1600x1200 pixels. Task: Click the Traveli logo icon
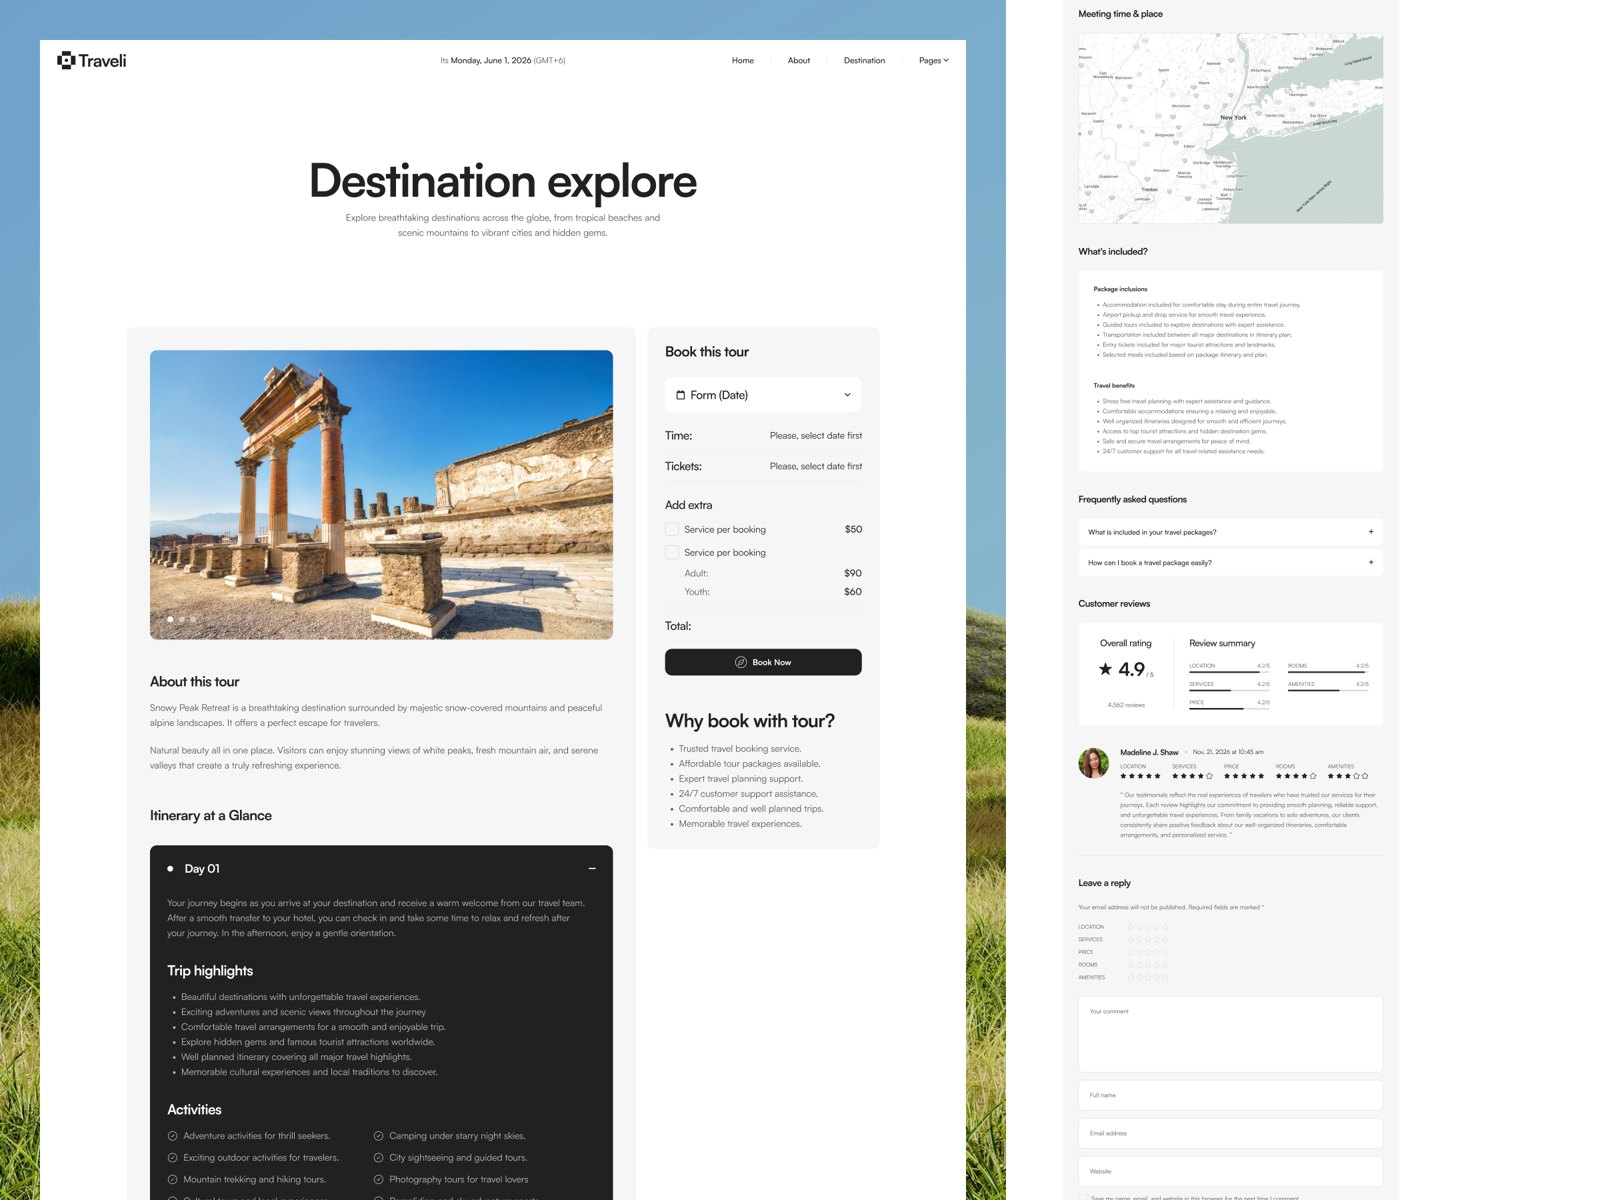pyautogui.click(x=66, y=60)
